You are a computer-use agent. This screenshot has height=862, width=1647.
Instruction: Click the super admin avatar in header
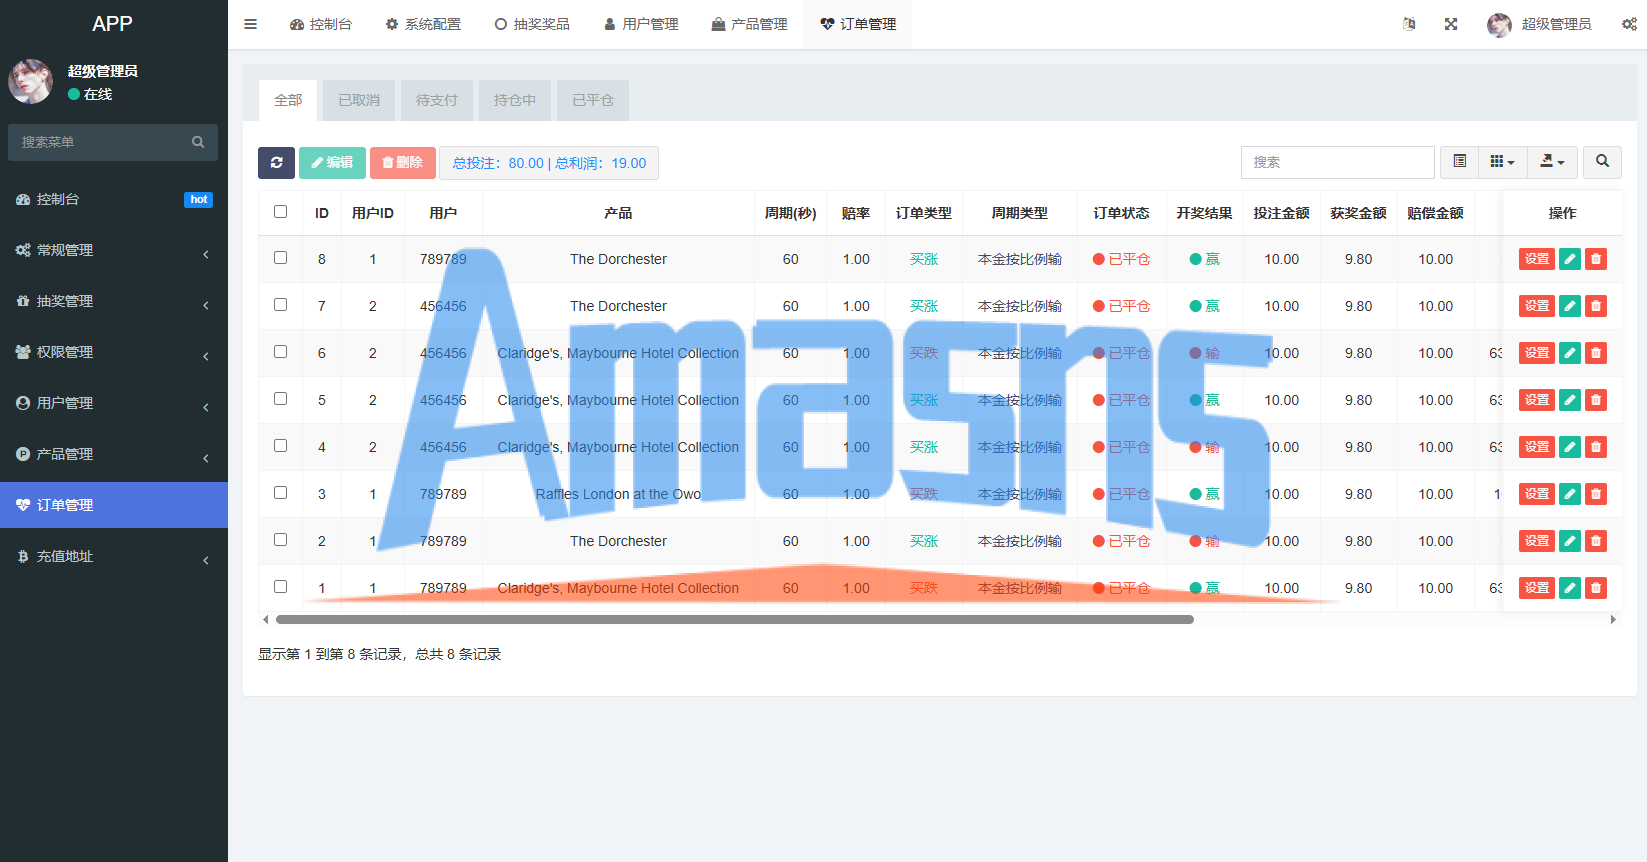1499,24
